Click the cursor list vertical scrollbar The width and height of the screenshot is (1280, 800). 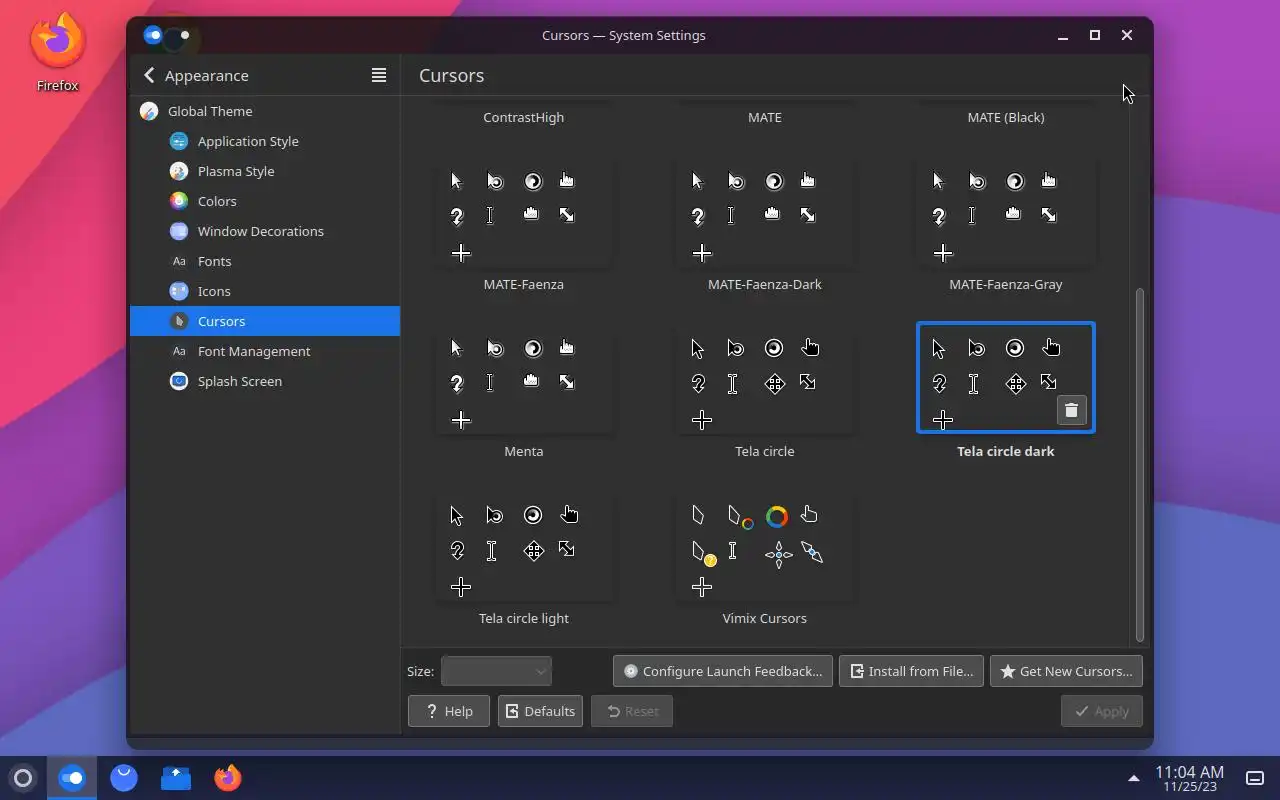coord(1139,464)
